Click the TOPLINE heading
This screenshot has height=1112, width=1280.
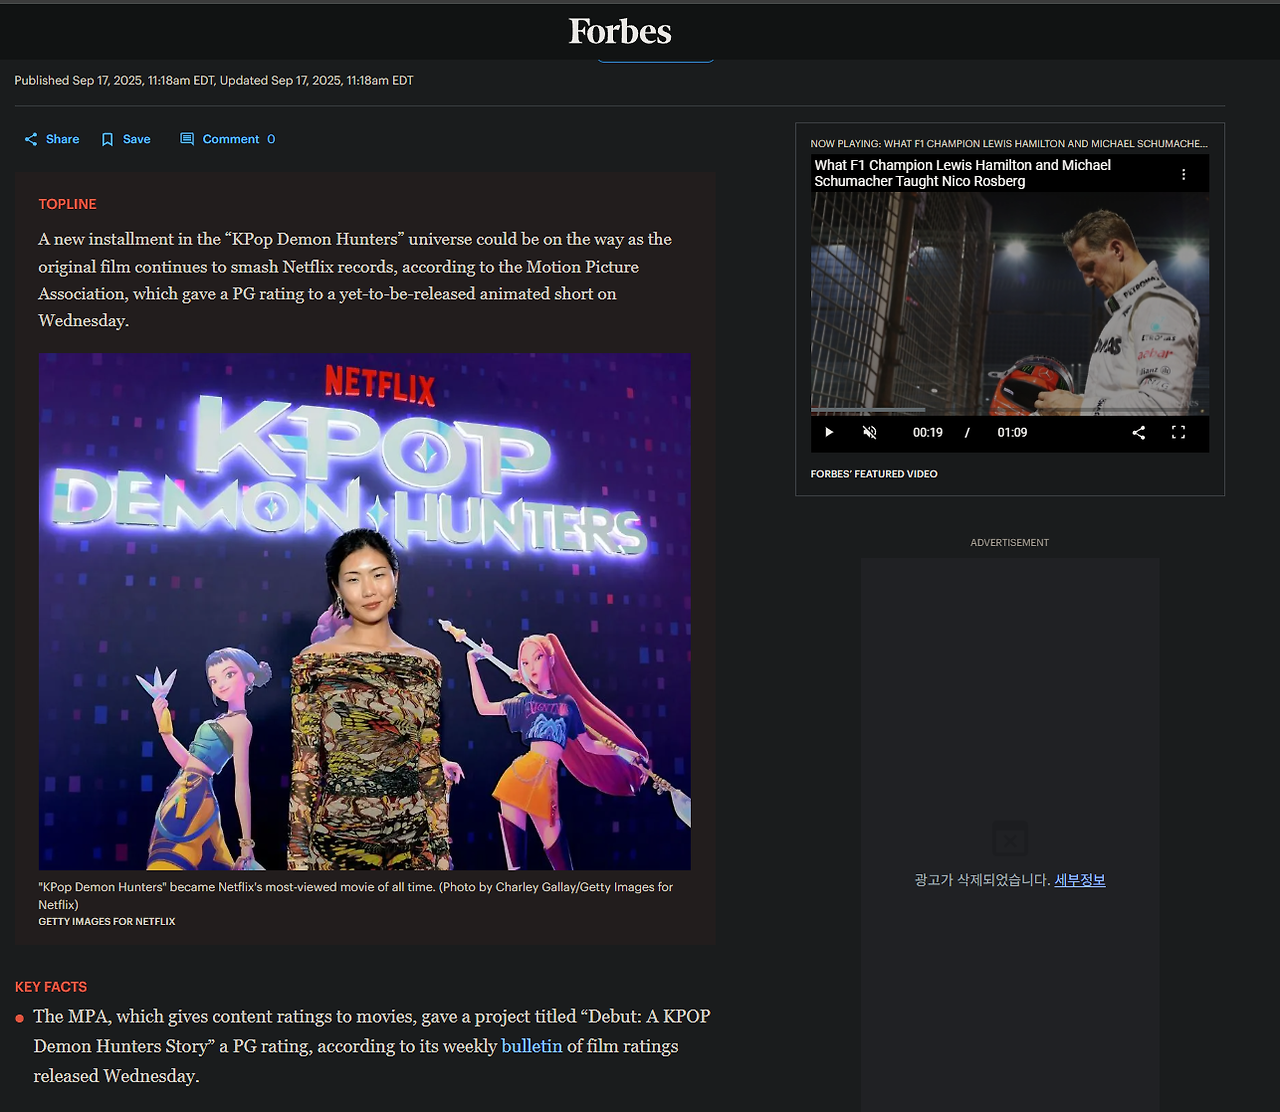pos(68,204)
